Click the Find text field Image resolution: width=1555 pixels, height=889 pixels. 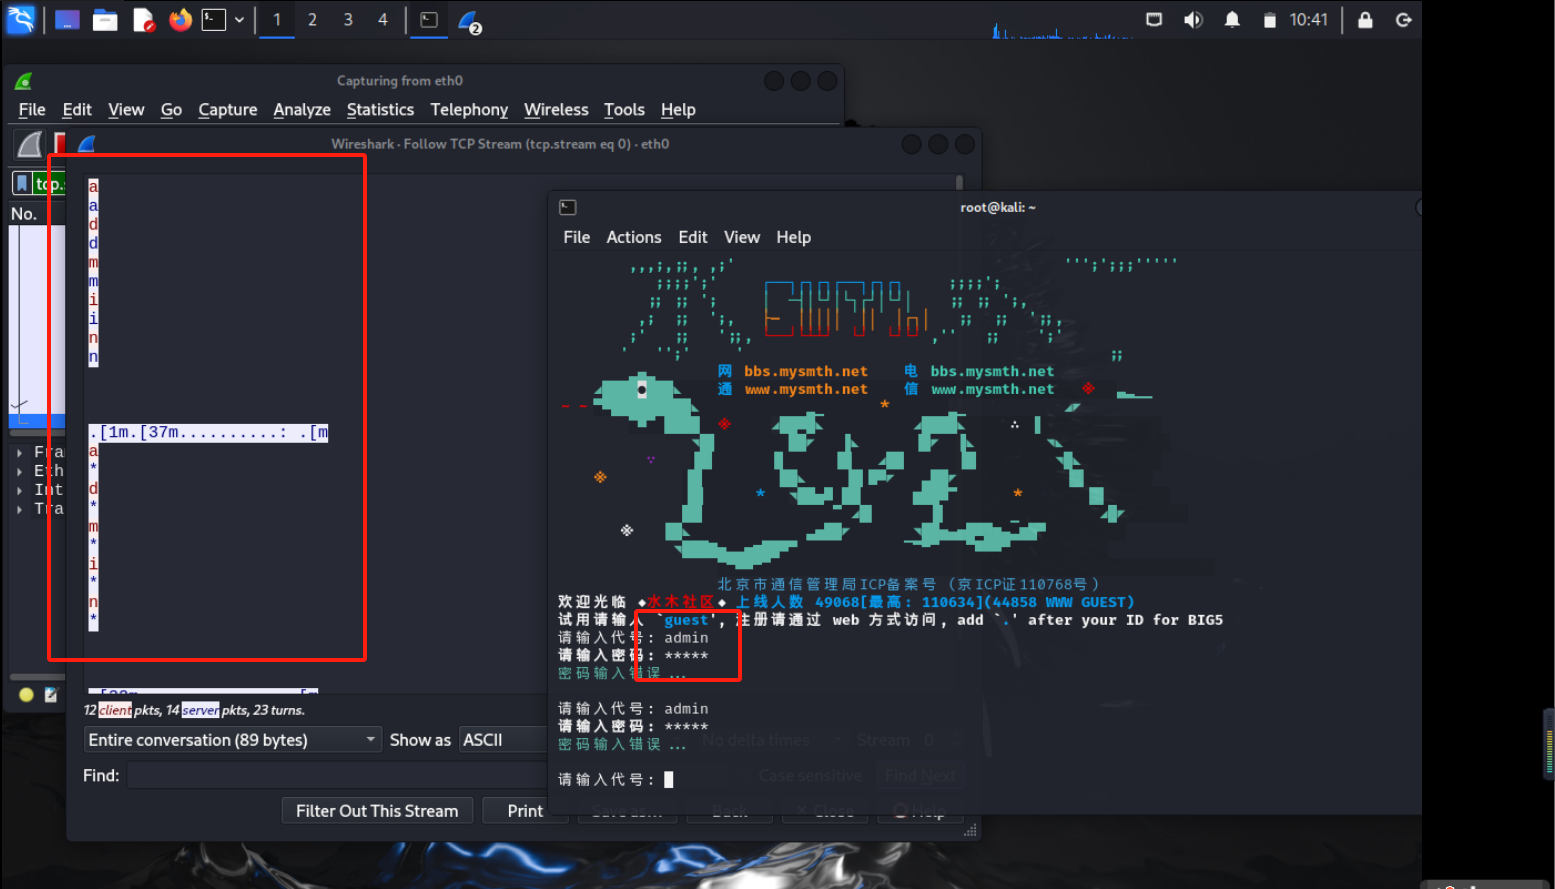(338, 776)
